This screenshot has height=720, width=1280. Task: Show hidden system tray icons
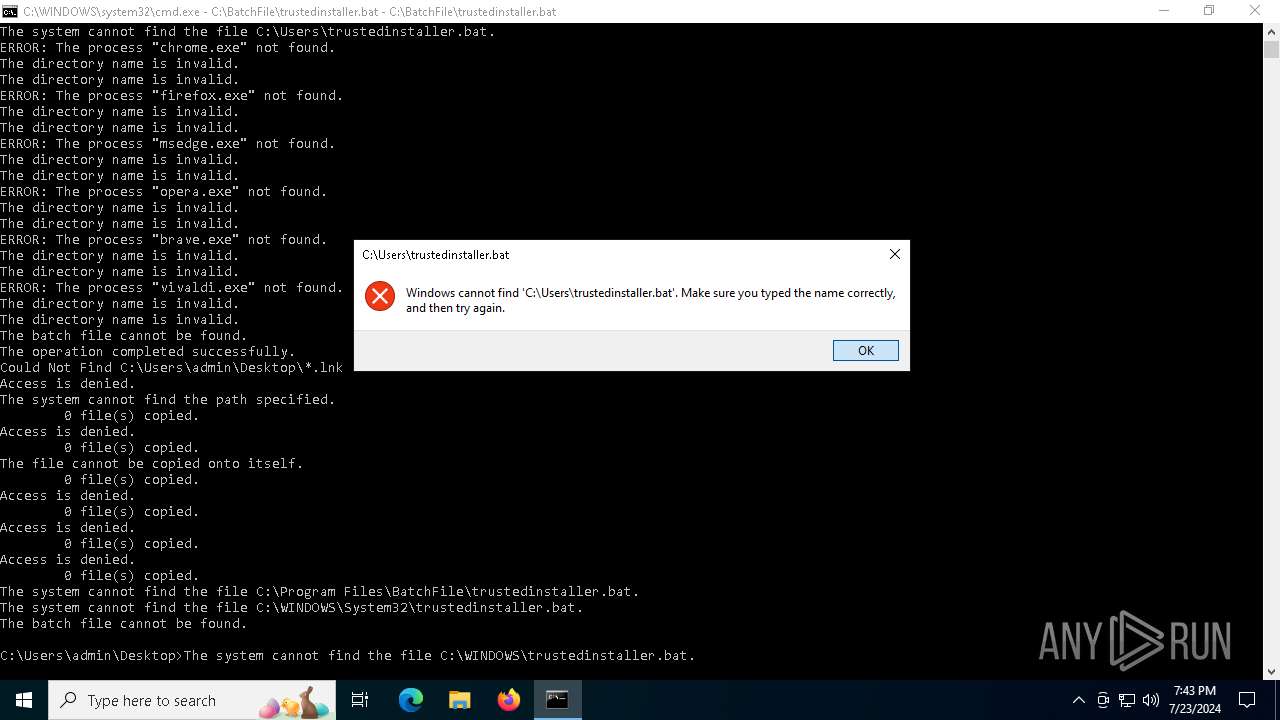point(1078,700)
